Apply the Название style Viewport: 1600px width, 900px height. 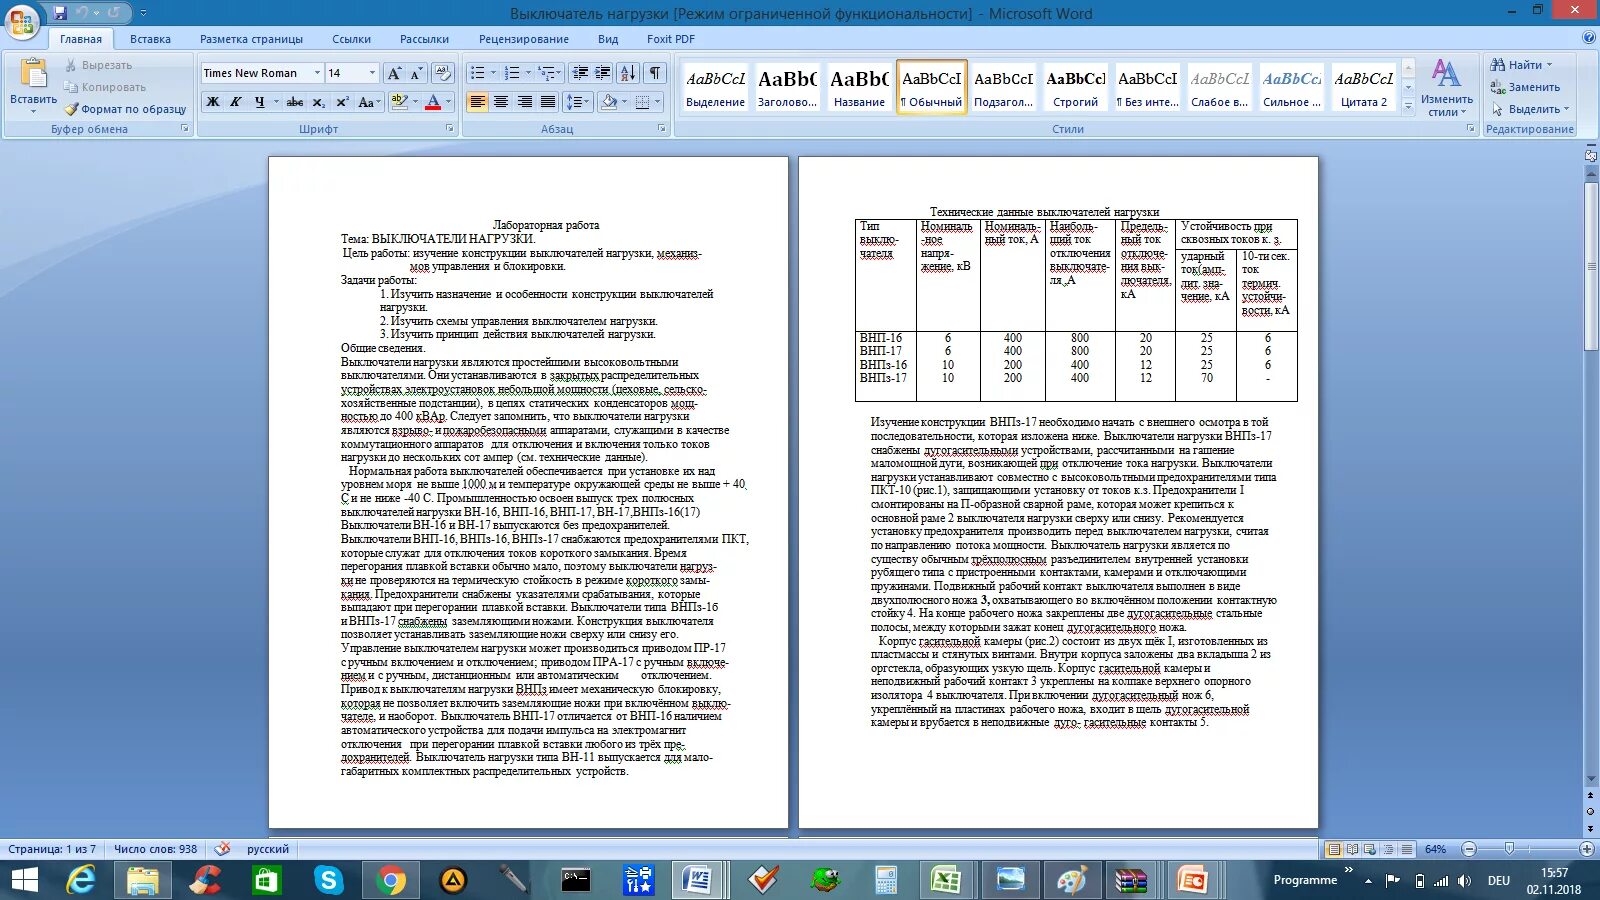pyautogui.click(x=859, y=87)
